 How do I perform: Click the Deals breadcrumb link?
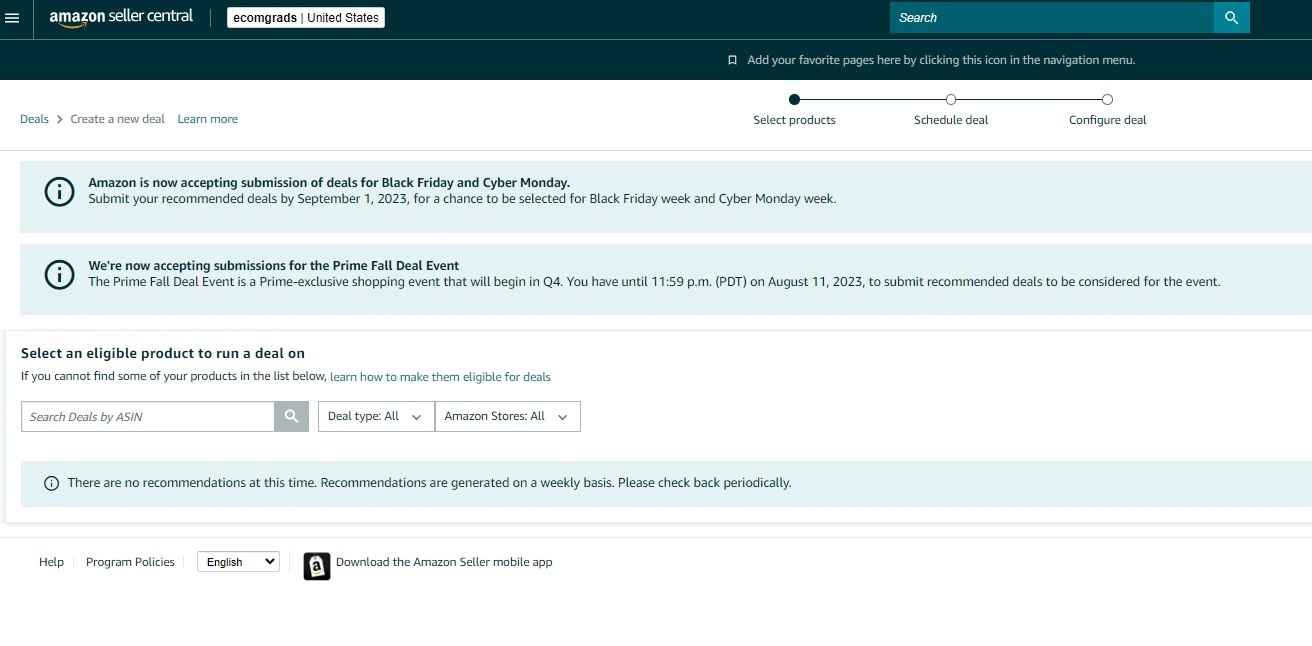pos(34,119)
